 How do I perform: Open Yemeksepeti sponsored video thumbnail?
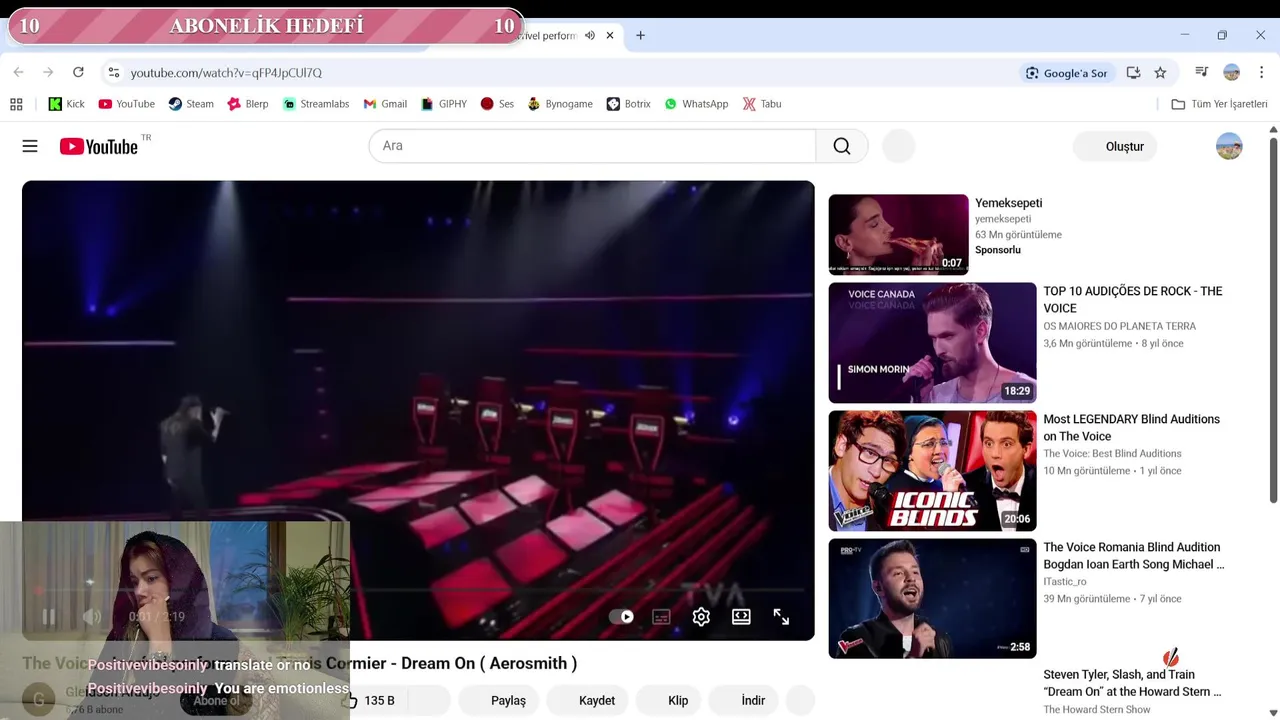click(898, 234)
